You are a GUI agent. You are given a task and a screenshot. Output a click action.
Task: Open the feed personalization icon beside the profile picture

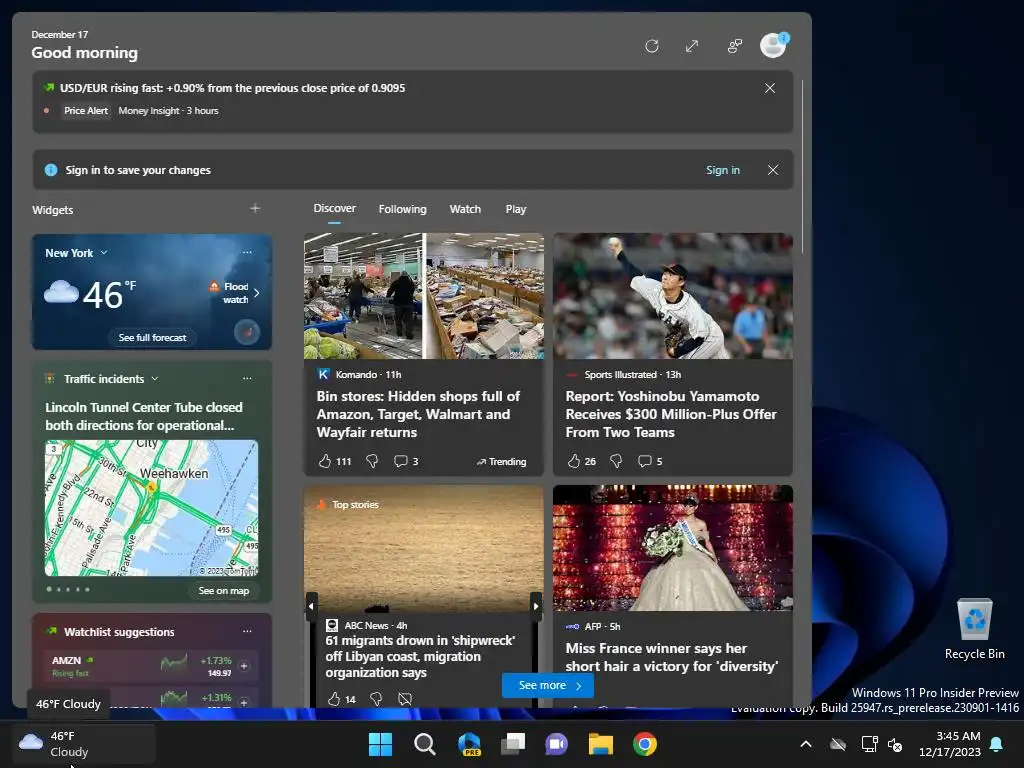coord(735,46)
